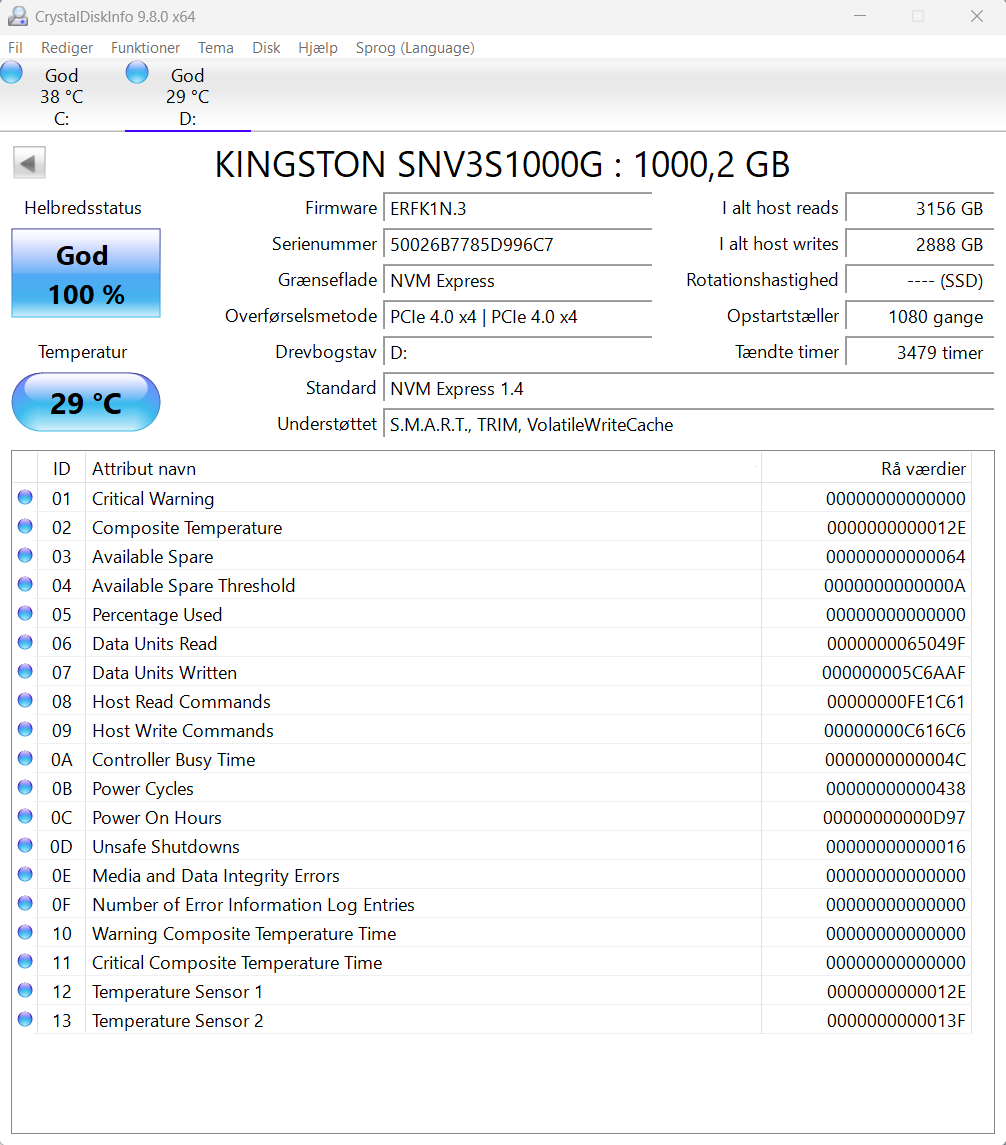Image resolution: width=1006 pixels, height=1145 pixels.
Task: Click the God 100 % health status button
Action: coord(86,273)
